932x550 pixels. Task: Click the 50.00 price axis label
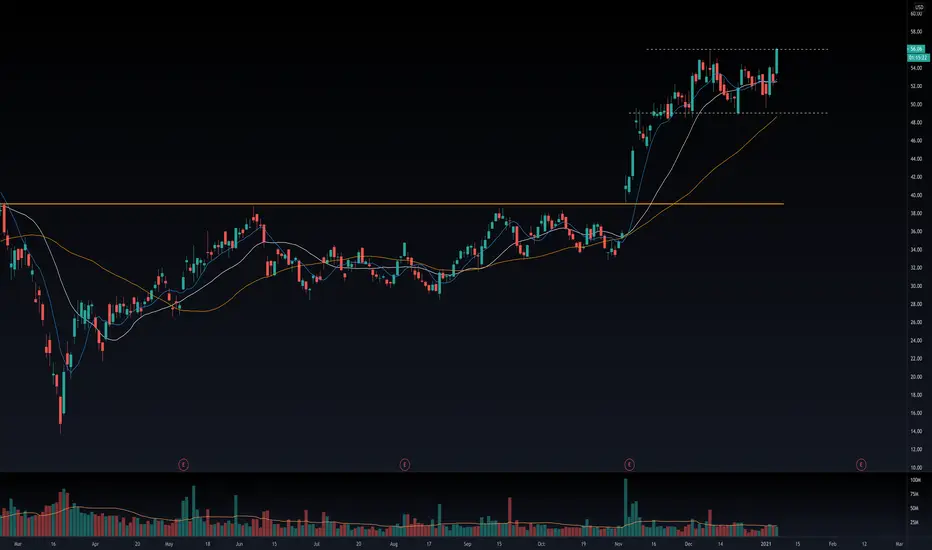[916, 105]
